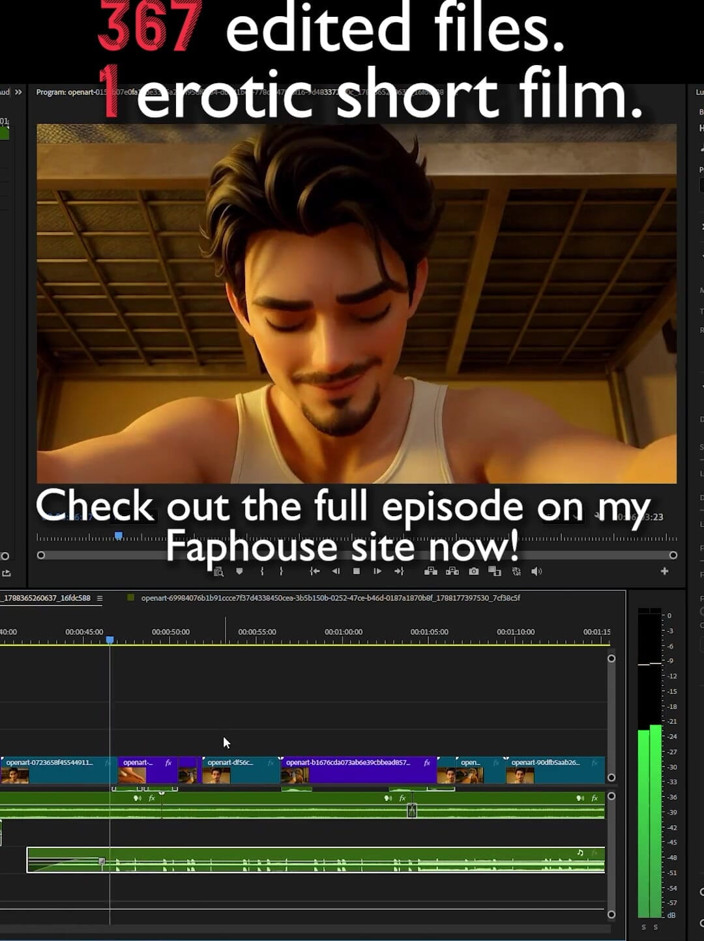The width and height of the screenshot is (704, 941).
Task: Click bottom handle of audio track vertical scrollbar
Action: click(611, 915)
